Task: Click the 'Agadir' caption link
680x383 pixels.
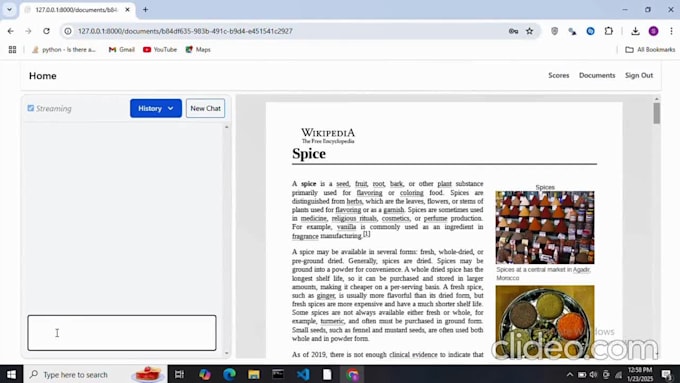Action: pos(582,269)
